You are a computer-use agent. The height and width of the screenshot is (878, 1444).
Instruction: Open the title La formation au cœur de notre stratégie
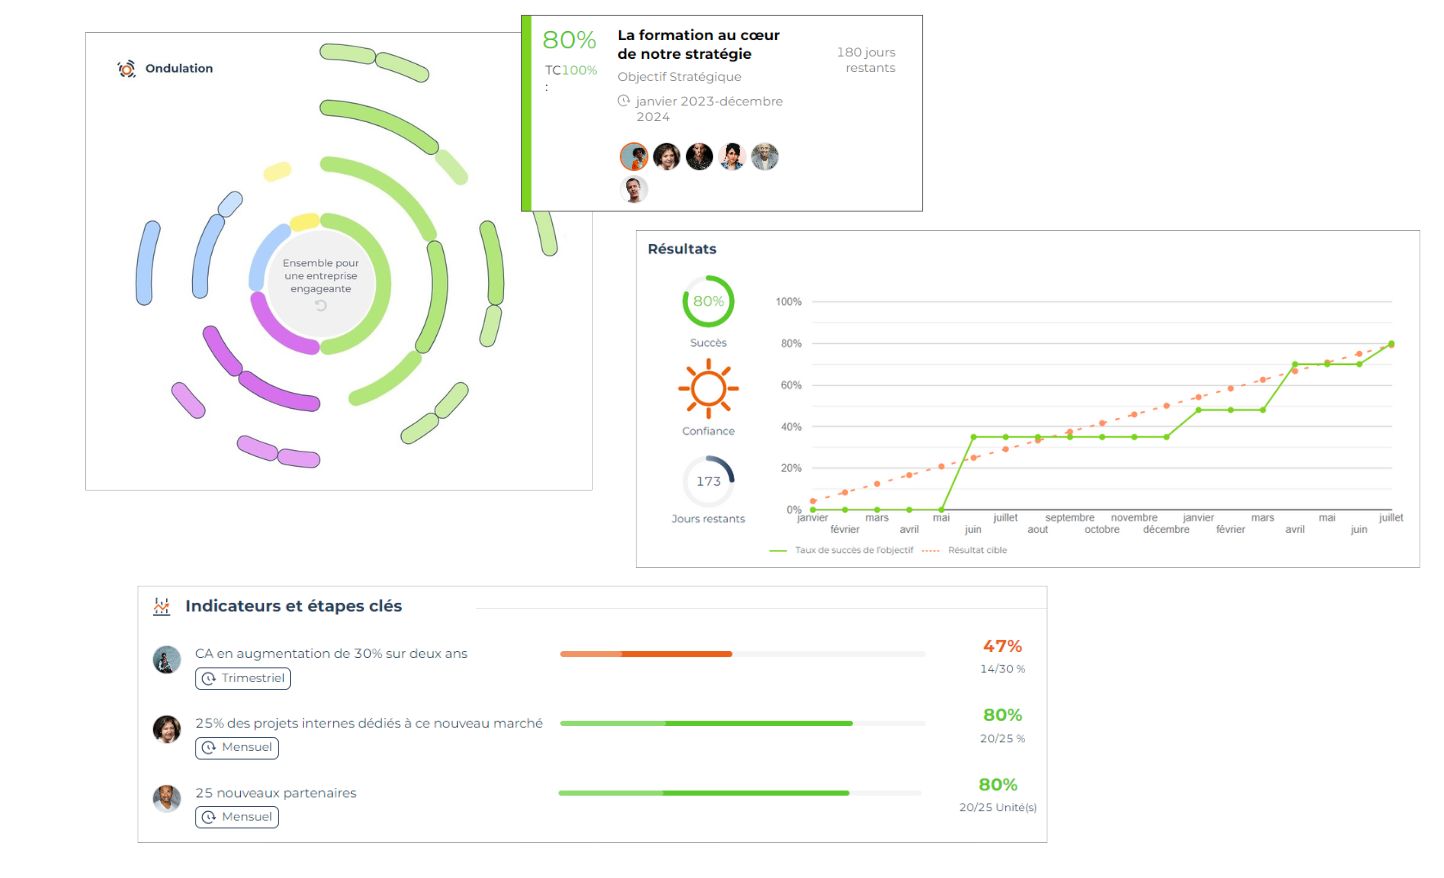698,44
